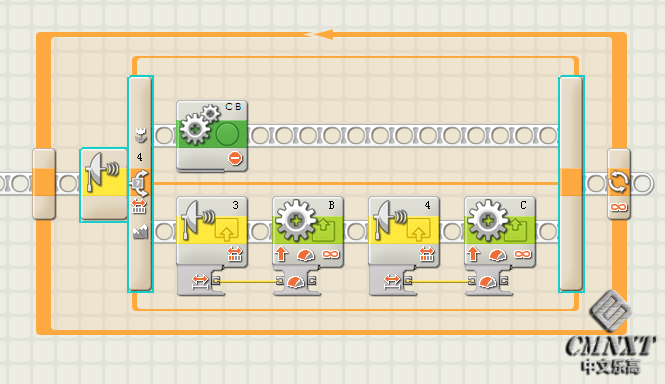Click the red stop icon on CB motor block
Viewport: 665px width, 384px height.
[235, 158]
